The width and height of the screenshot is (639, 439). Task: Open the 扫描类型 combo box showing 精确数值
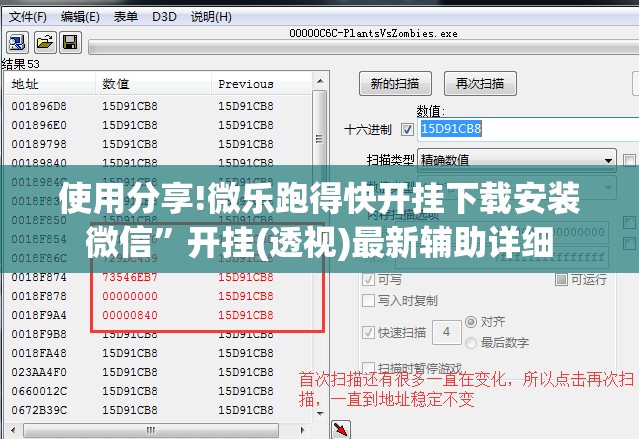click(x=517, y=160)
